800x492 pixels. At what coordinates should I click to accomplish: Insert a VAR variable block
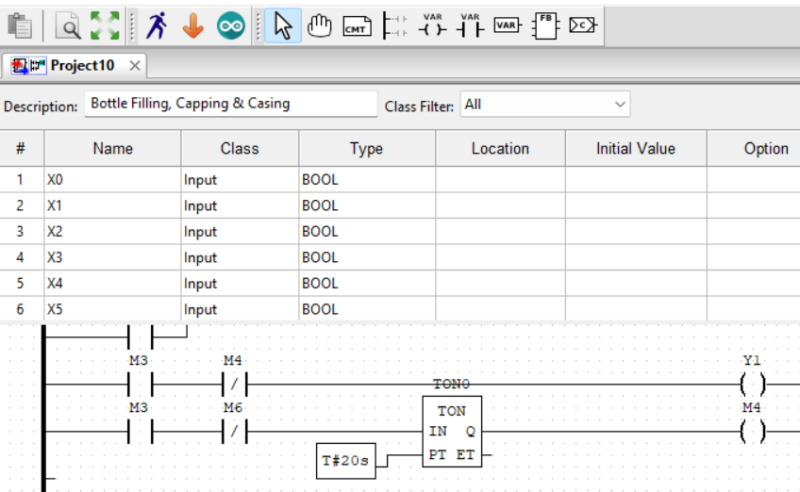[x=507, y=26]
